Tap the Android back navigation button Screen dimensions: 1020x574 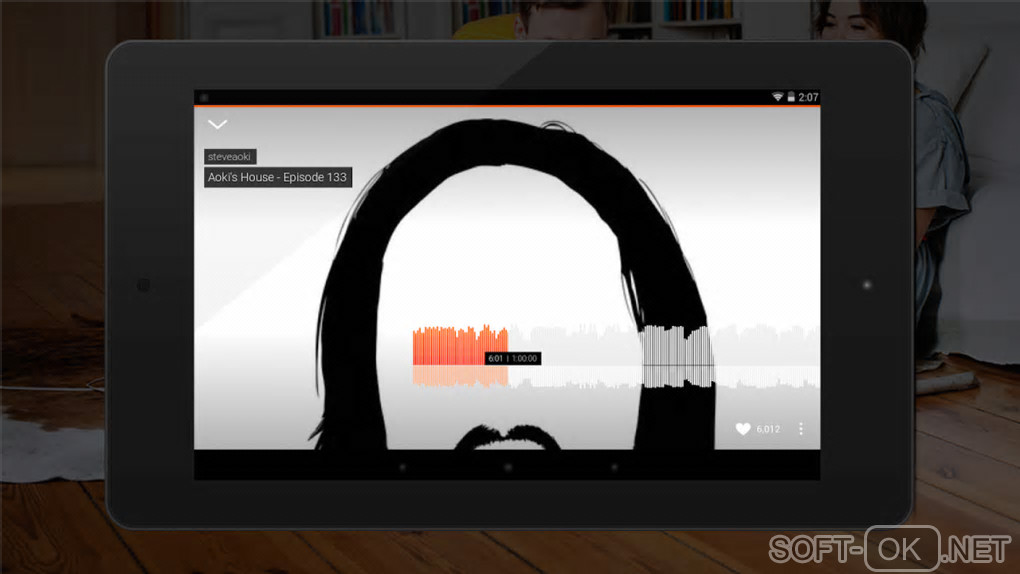[402, 467]
